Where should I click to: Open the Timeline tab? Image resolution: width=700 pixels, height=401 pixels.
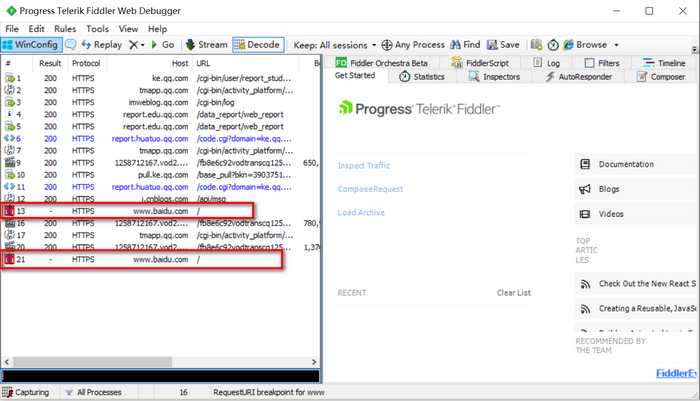coord(664,63)
